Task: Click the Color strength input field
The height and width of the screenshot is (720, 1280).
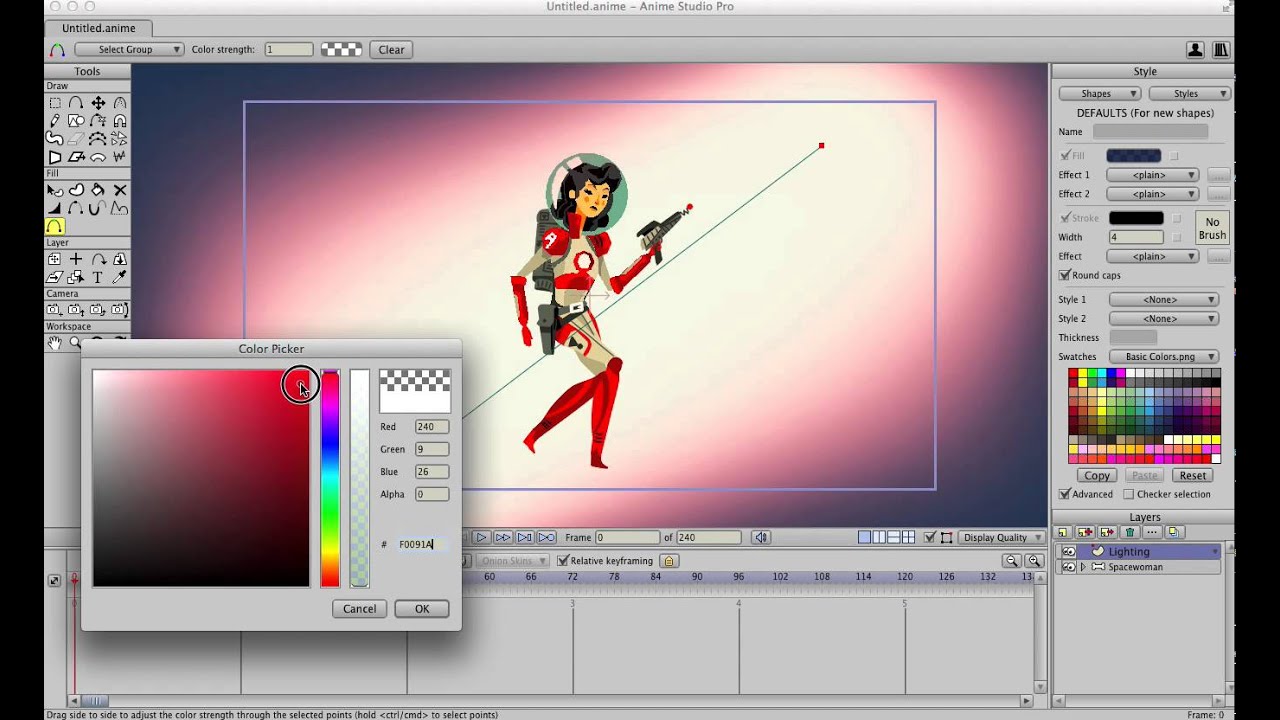Action: (x=289, y=49)
